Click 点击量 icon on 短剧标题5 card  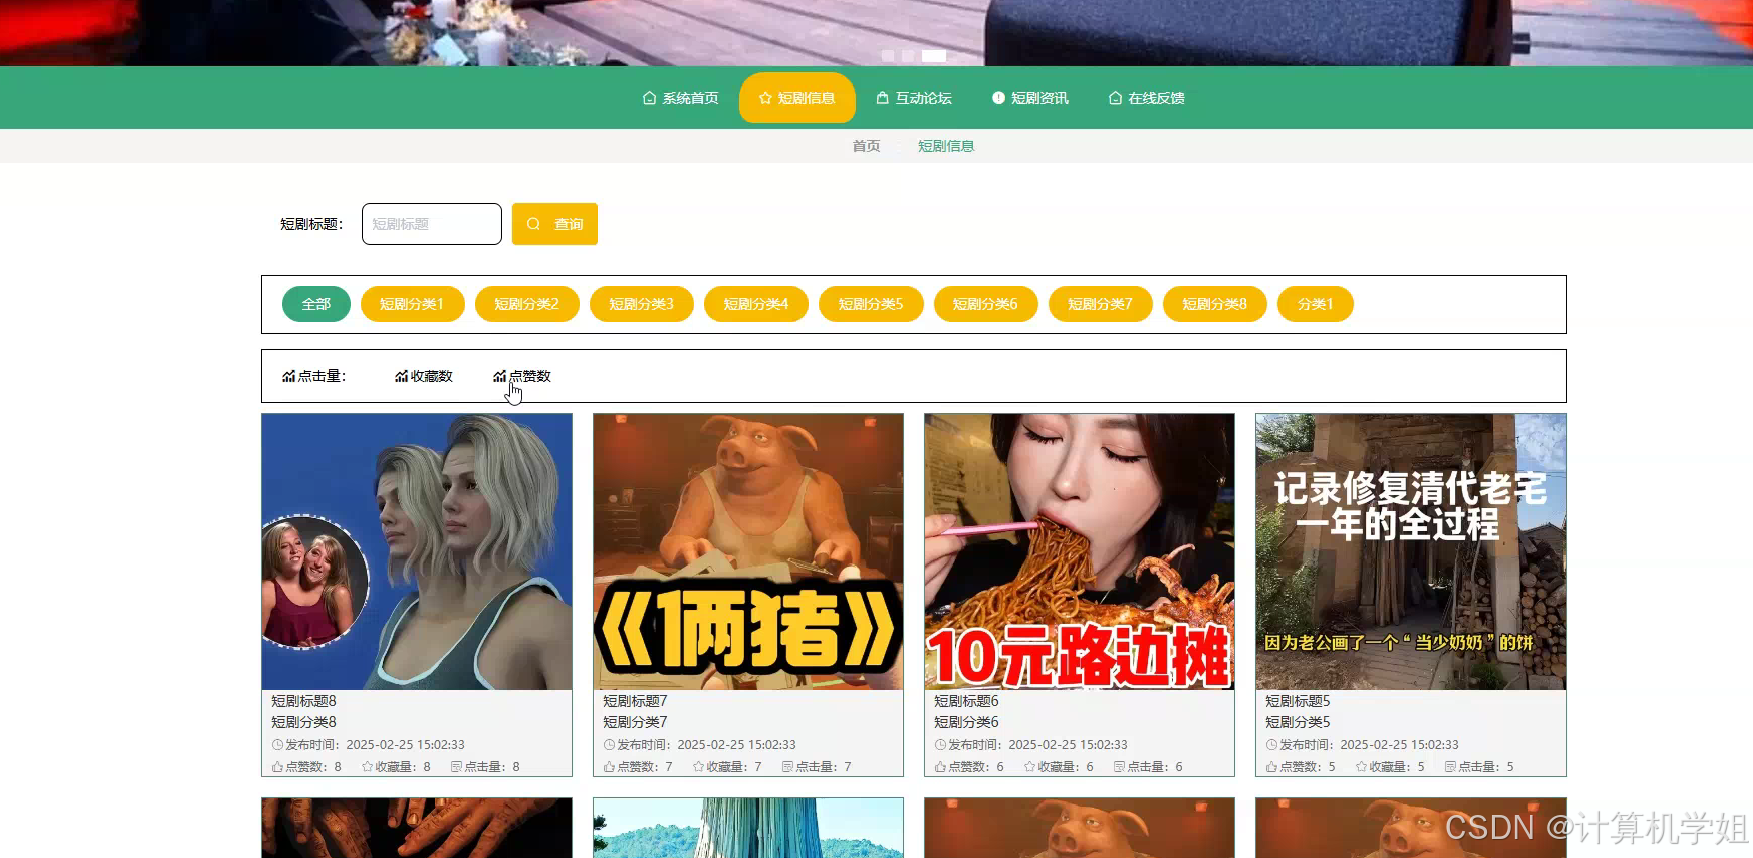point(1450,767)
